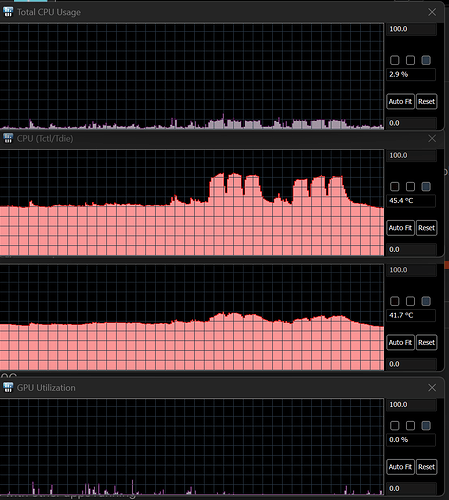Click Reset in Total CPU Usage panel
Screen dimensions: 449x500
(x=426, y=101)
